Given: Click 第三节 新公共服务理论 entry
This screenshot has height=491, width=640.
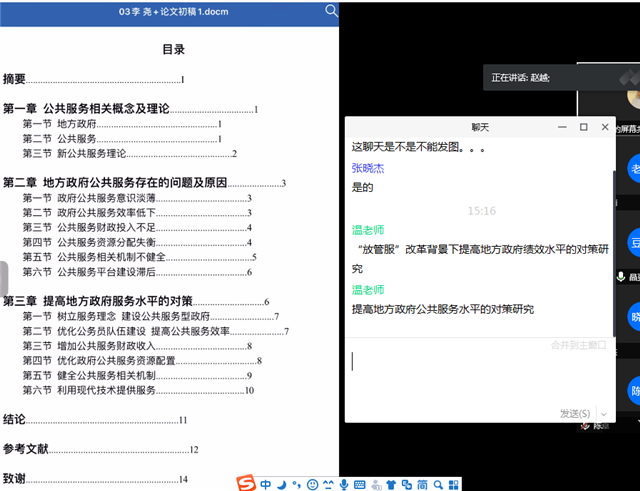Looking at the screenshot, I should [x=129, y=153].
